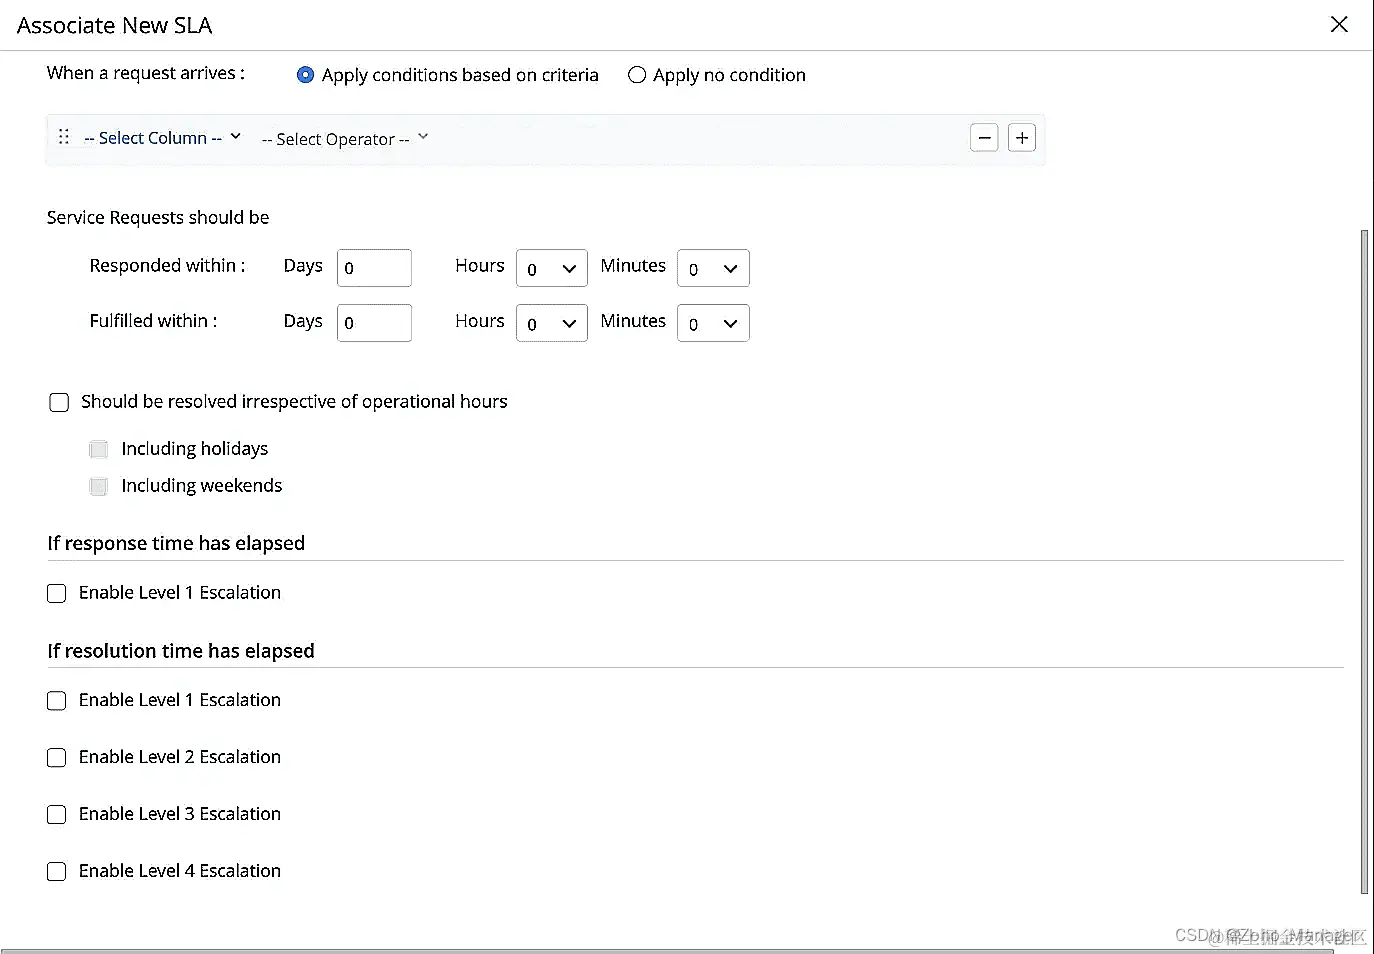
Task: Click the minus icon to remove criteria row
Action: tap(984, 138)
